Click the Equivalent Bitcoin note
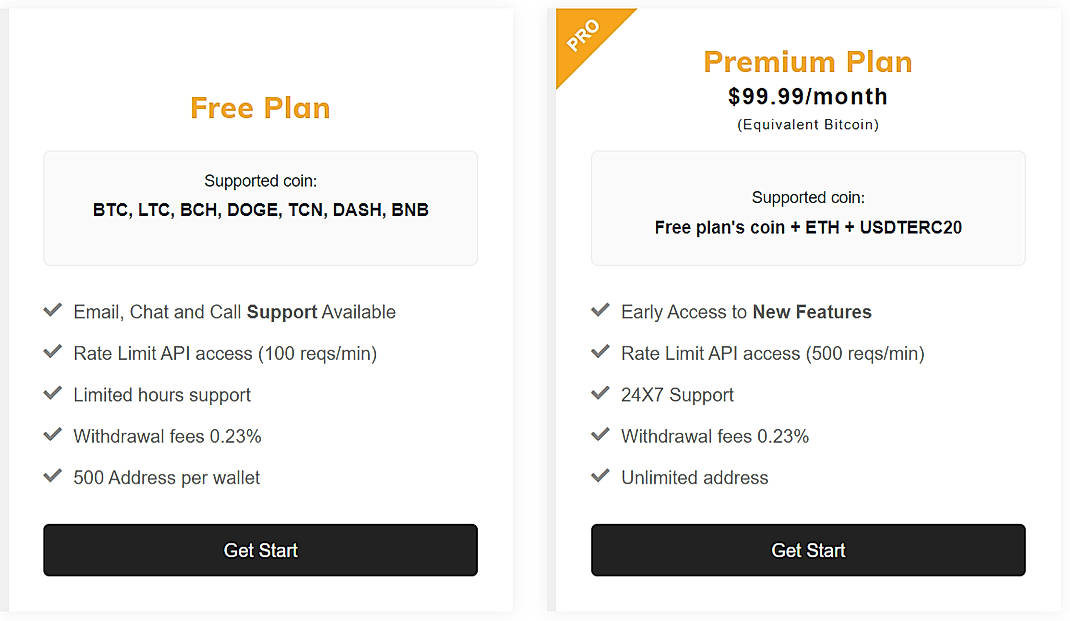The height and width of the screenshot is (621, 1070). [808, 124]
